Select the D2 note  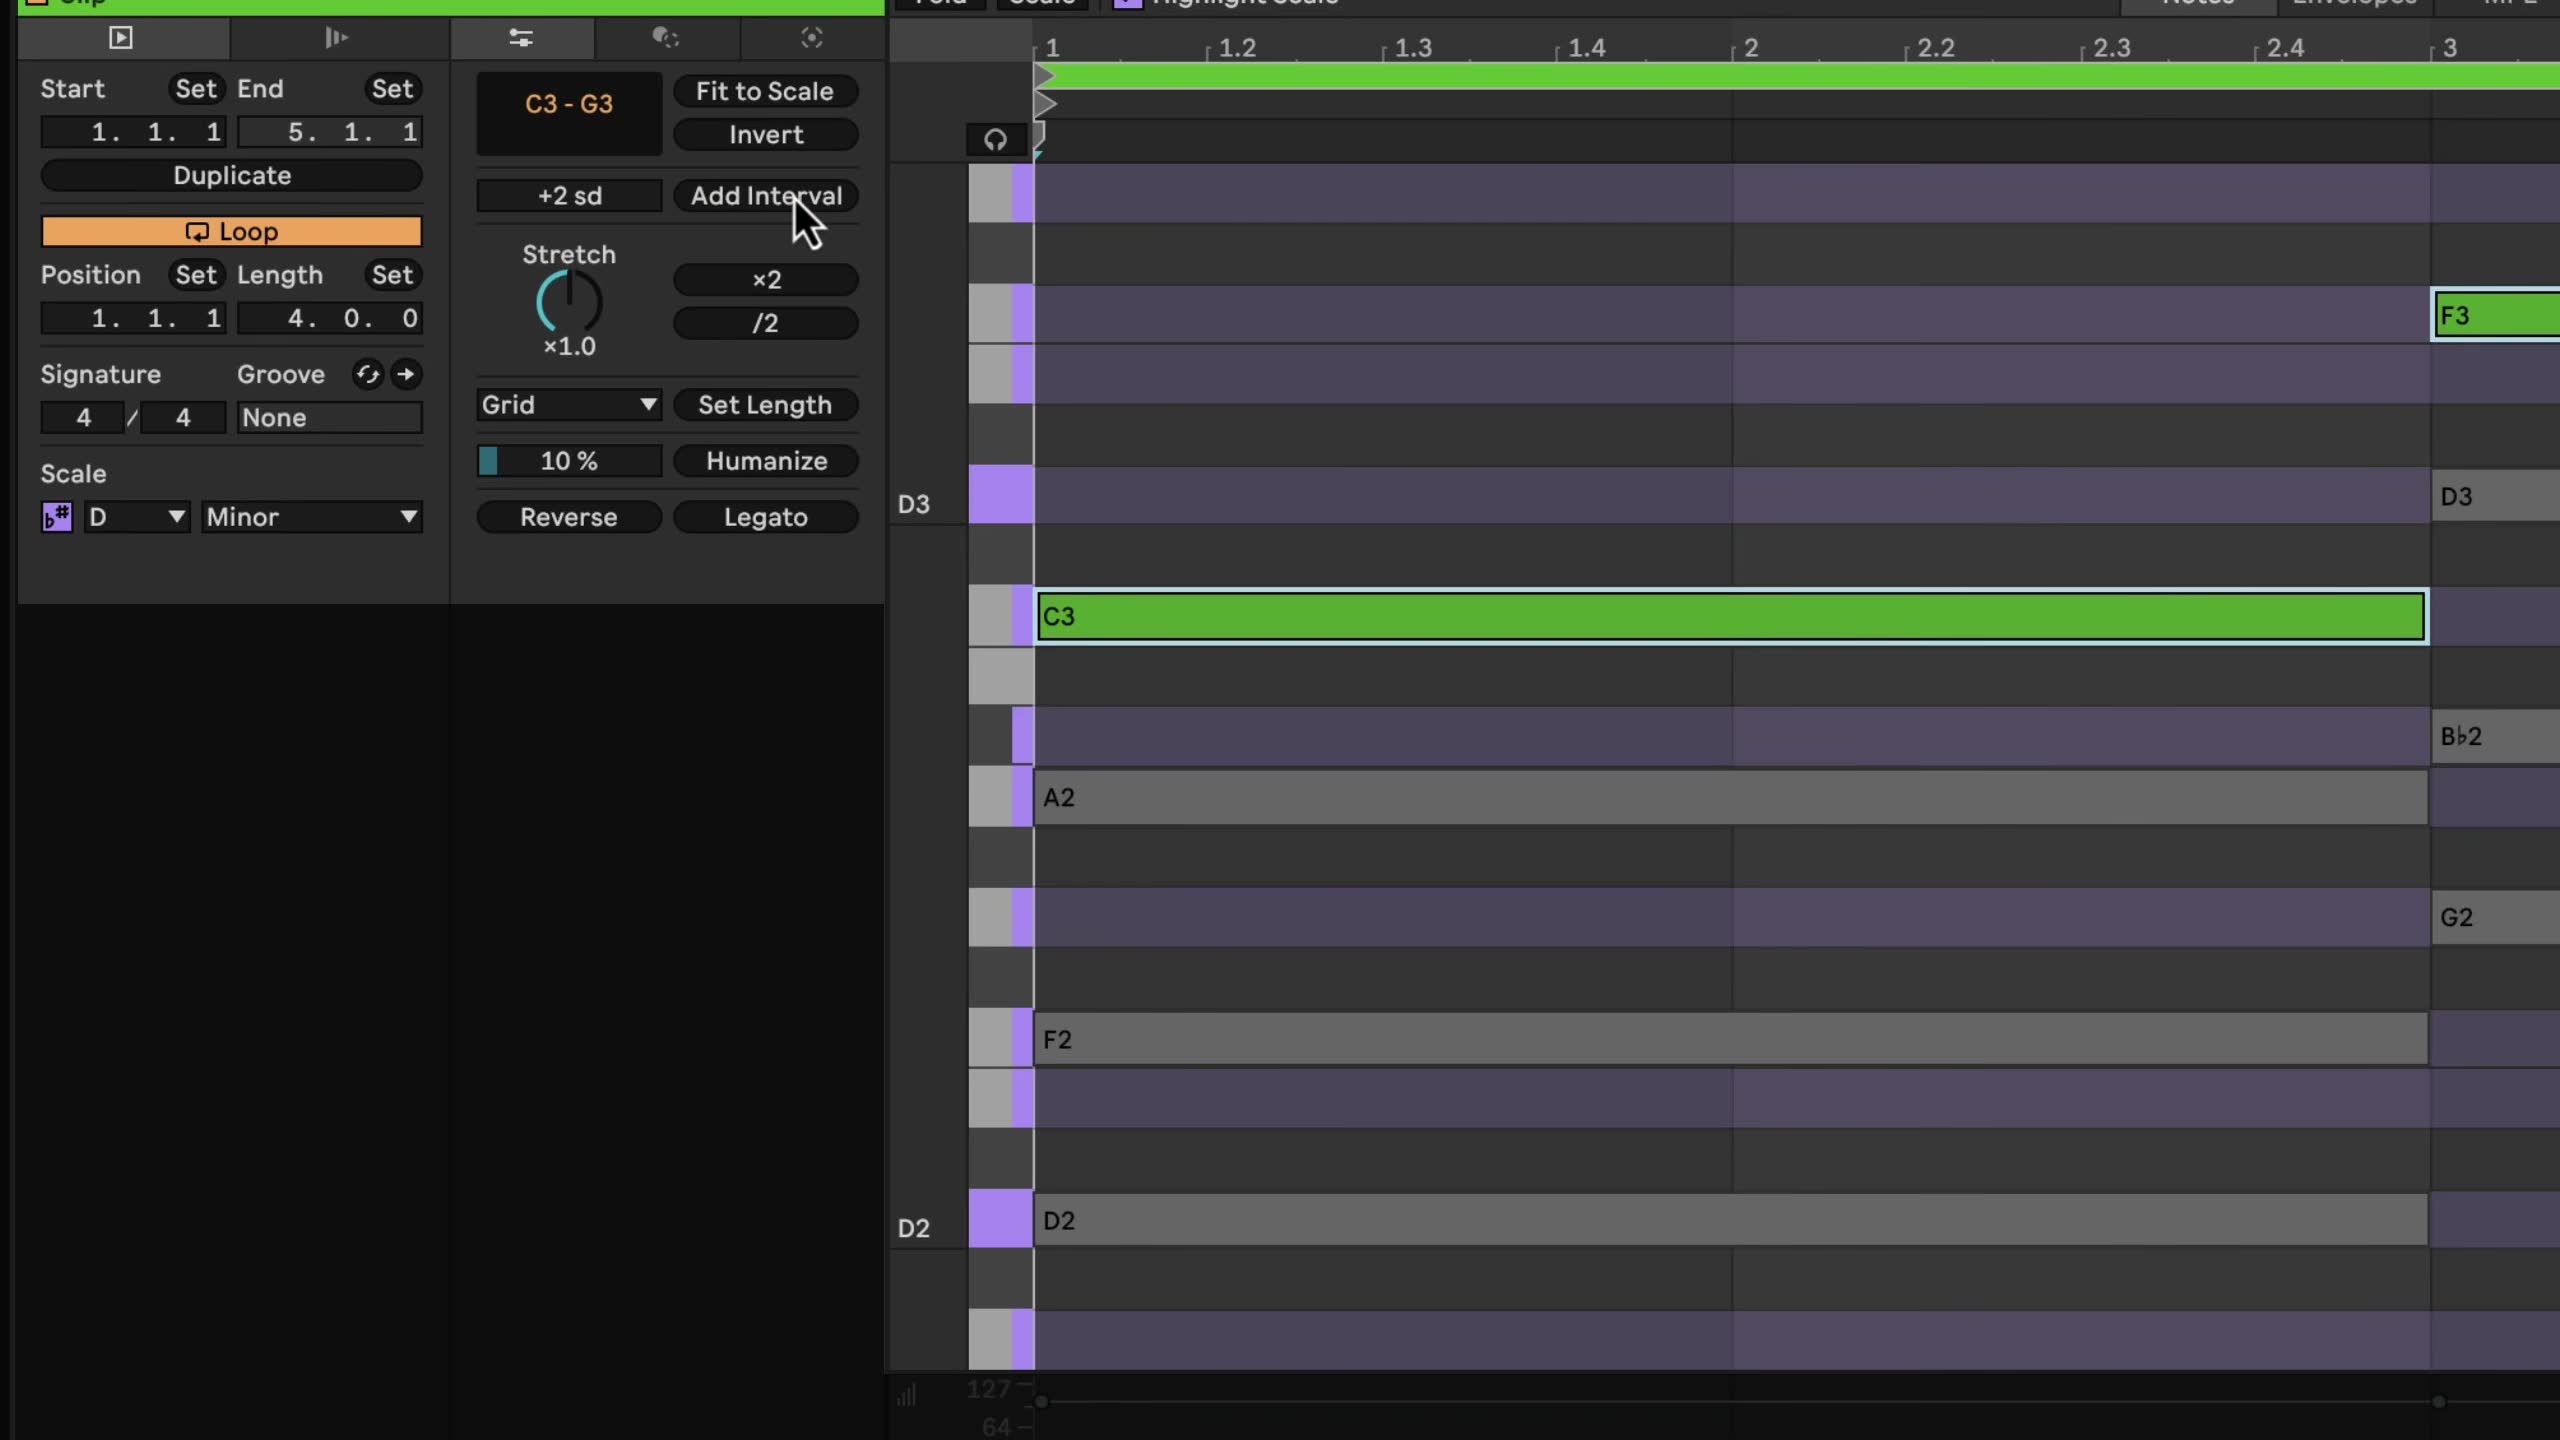click(x=1730, y=1220)
